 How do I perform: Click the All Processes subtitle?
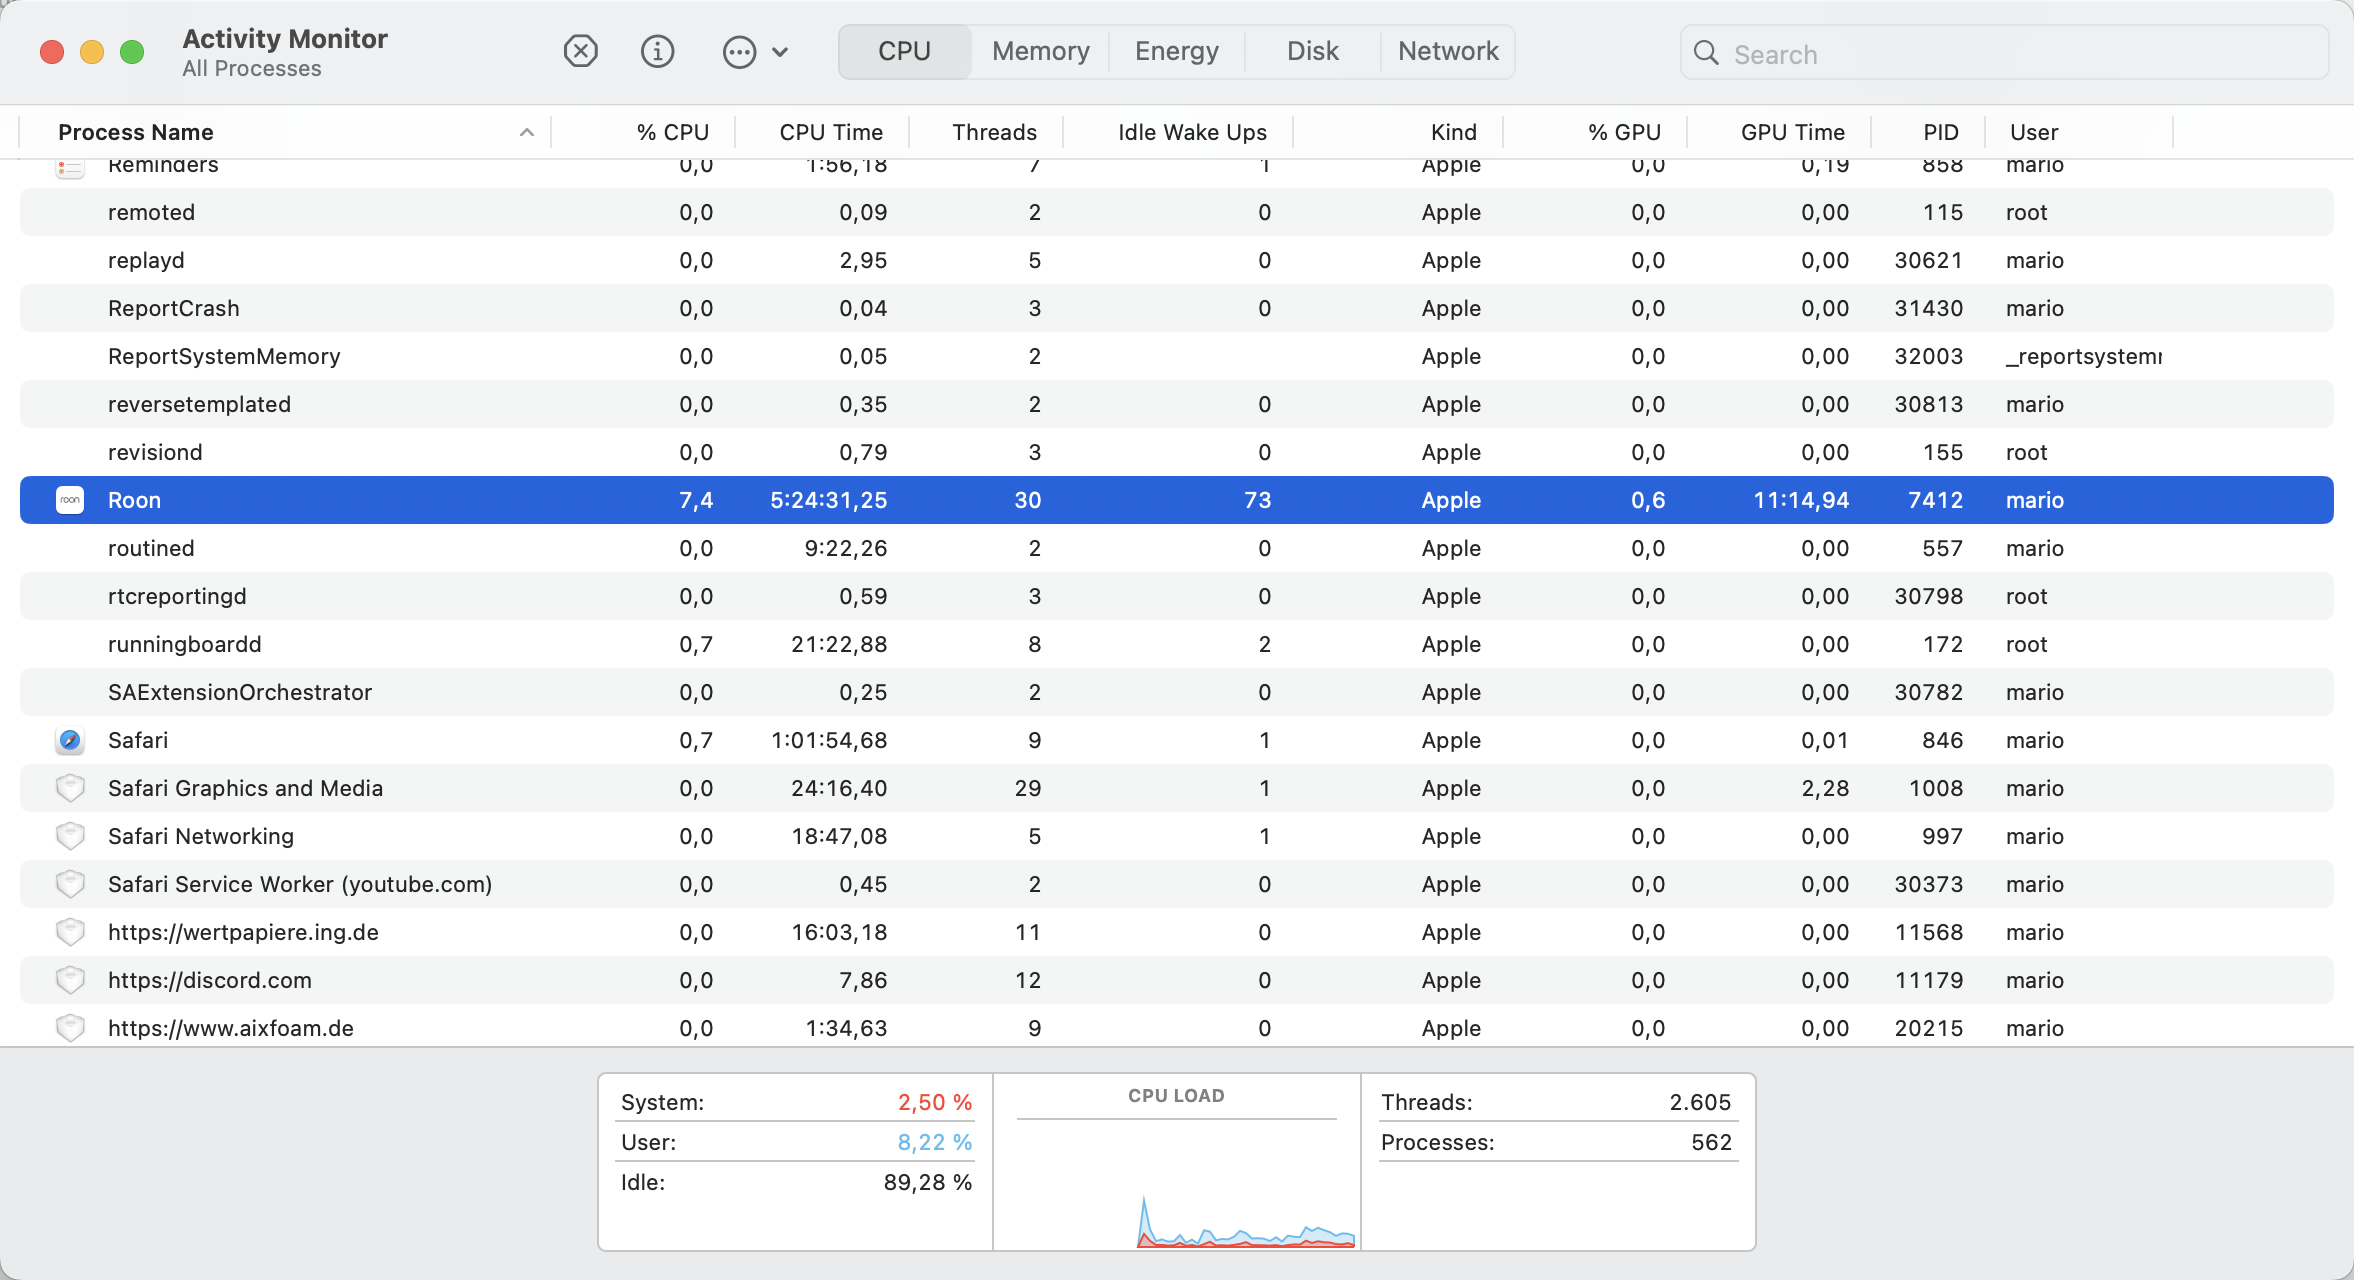(252, 68)
